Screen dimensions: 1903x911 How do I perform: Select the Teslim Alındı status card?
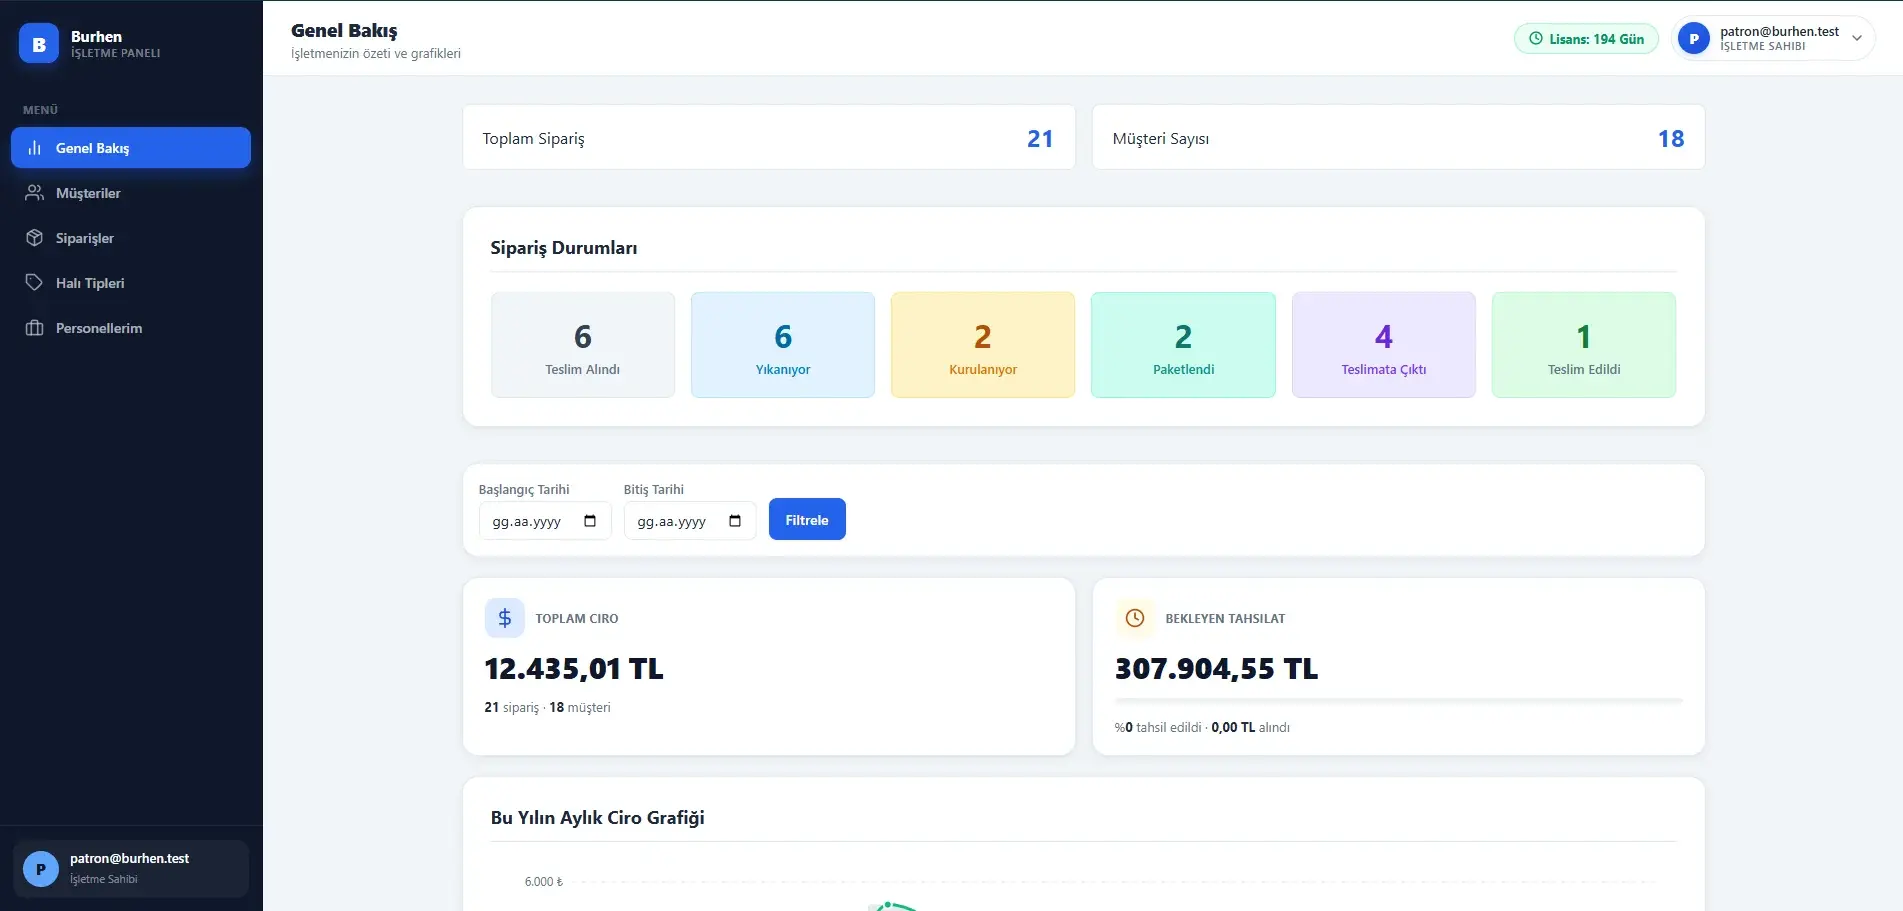point(583,345)
